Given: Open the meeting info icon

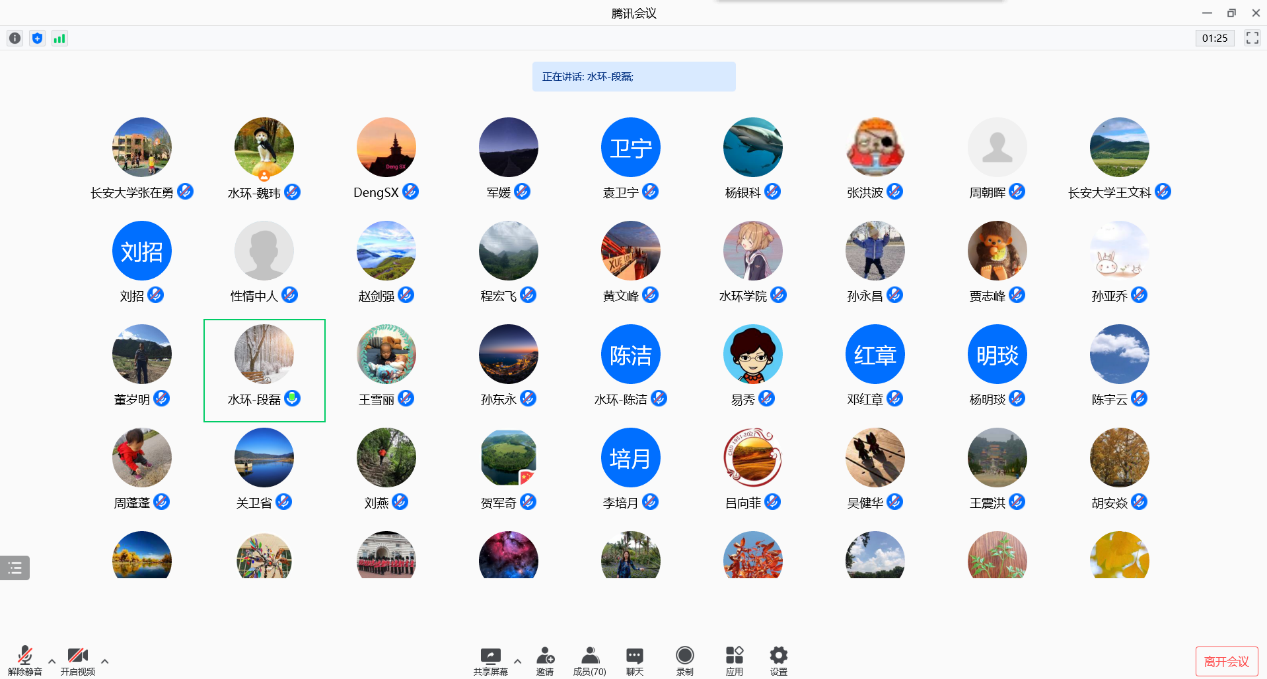Looking at the screenshot, I should 15,38.
